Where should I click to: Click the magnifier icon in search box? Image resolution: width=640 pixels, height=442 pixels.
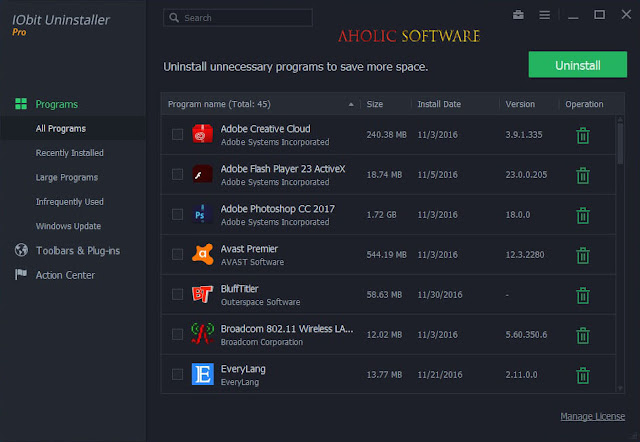coord(174,18)
